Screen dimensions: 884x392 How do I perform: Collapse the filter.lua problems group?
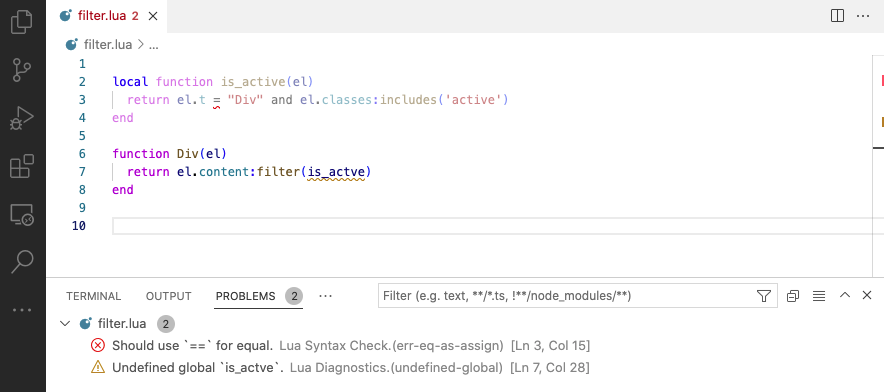(65, 324)
